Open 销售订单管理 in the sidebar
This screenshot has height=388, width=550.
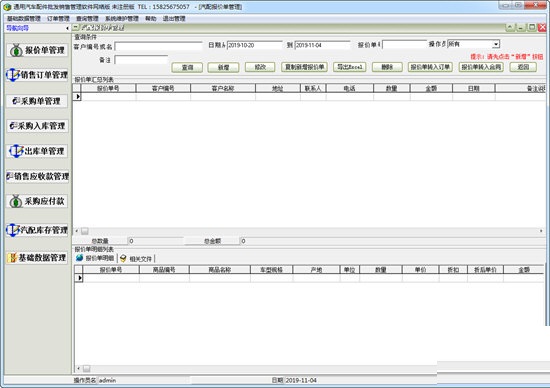click(37, 75)
